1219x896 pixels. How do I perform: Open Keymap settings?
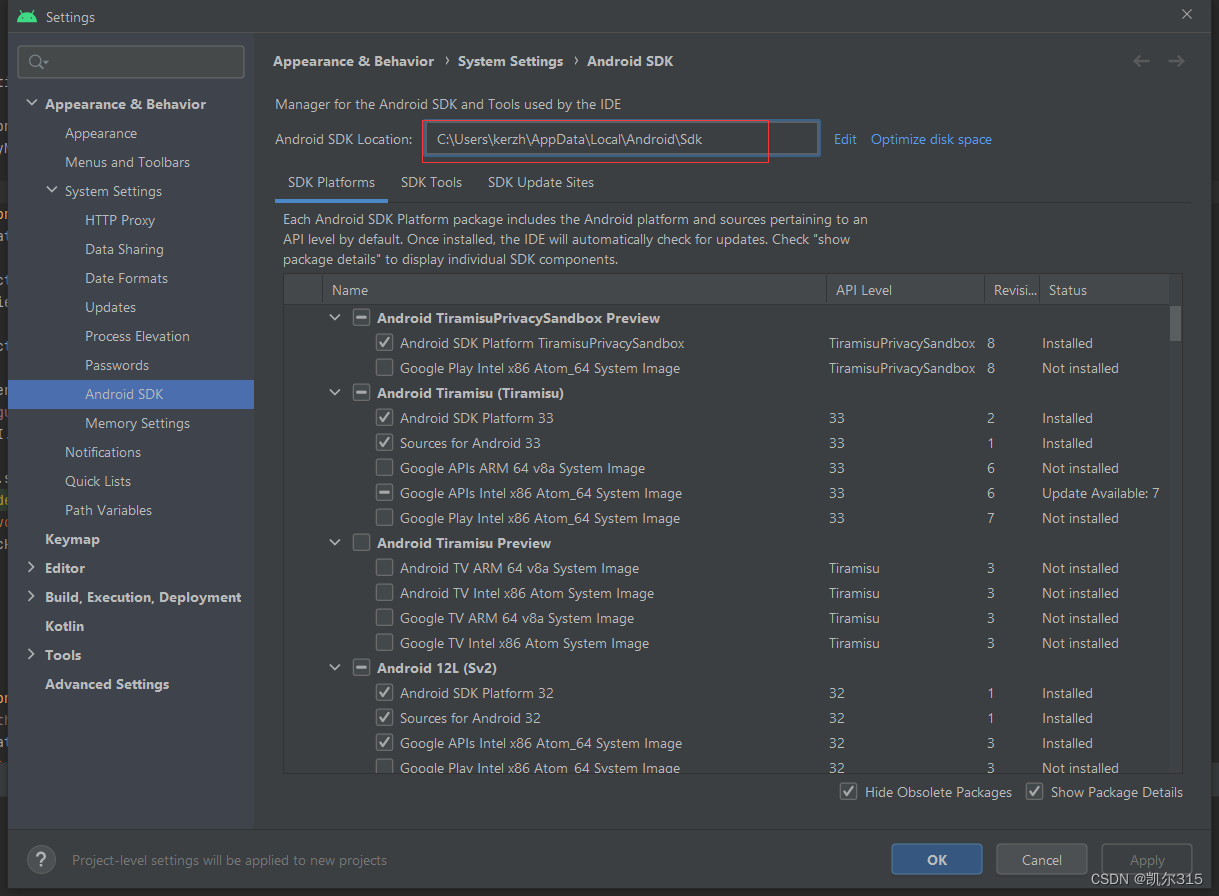point(72,539)
